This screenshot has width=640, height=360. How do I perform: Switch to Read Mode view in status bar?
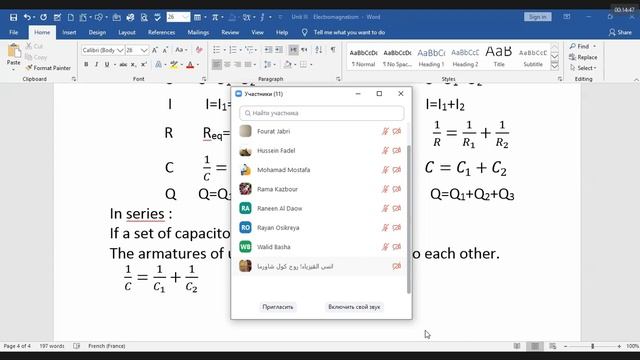point(517,346)
